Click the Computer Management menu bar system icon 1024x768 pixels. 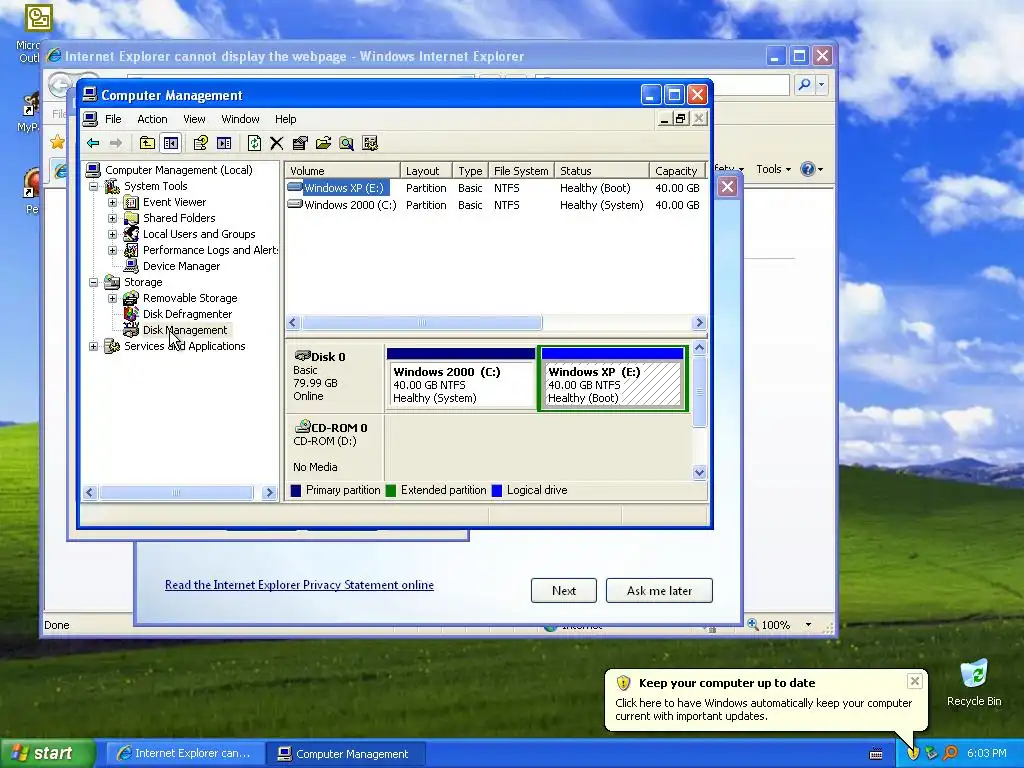click(90, 119)
